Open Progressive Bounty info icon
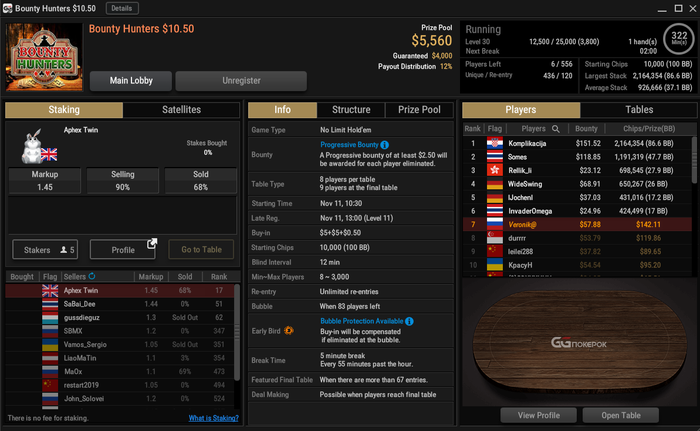Viewport: 700px width, 431px height. [384, 145]
